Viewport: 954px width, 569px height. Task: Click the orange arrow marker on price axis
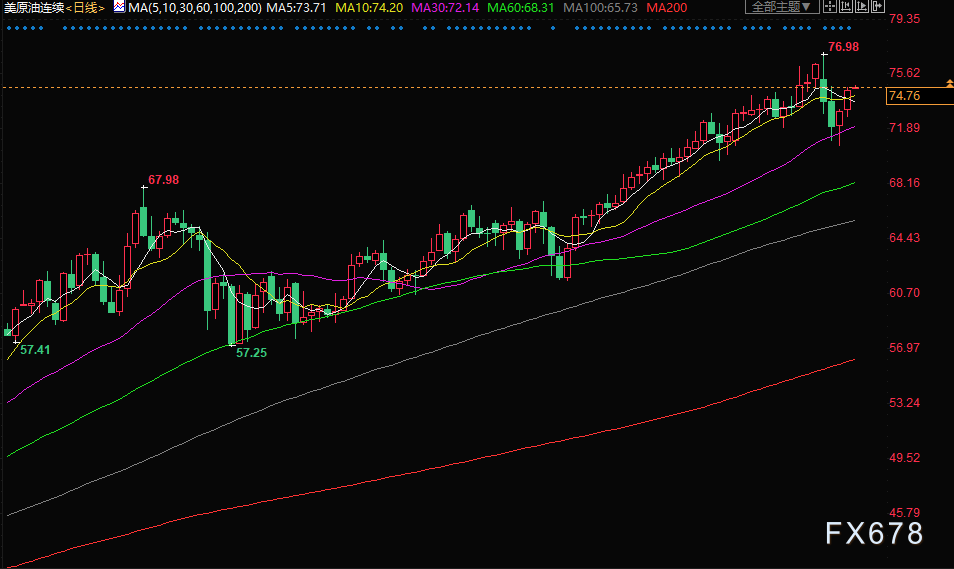(x=950, y=83)
